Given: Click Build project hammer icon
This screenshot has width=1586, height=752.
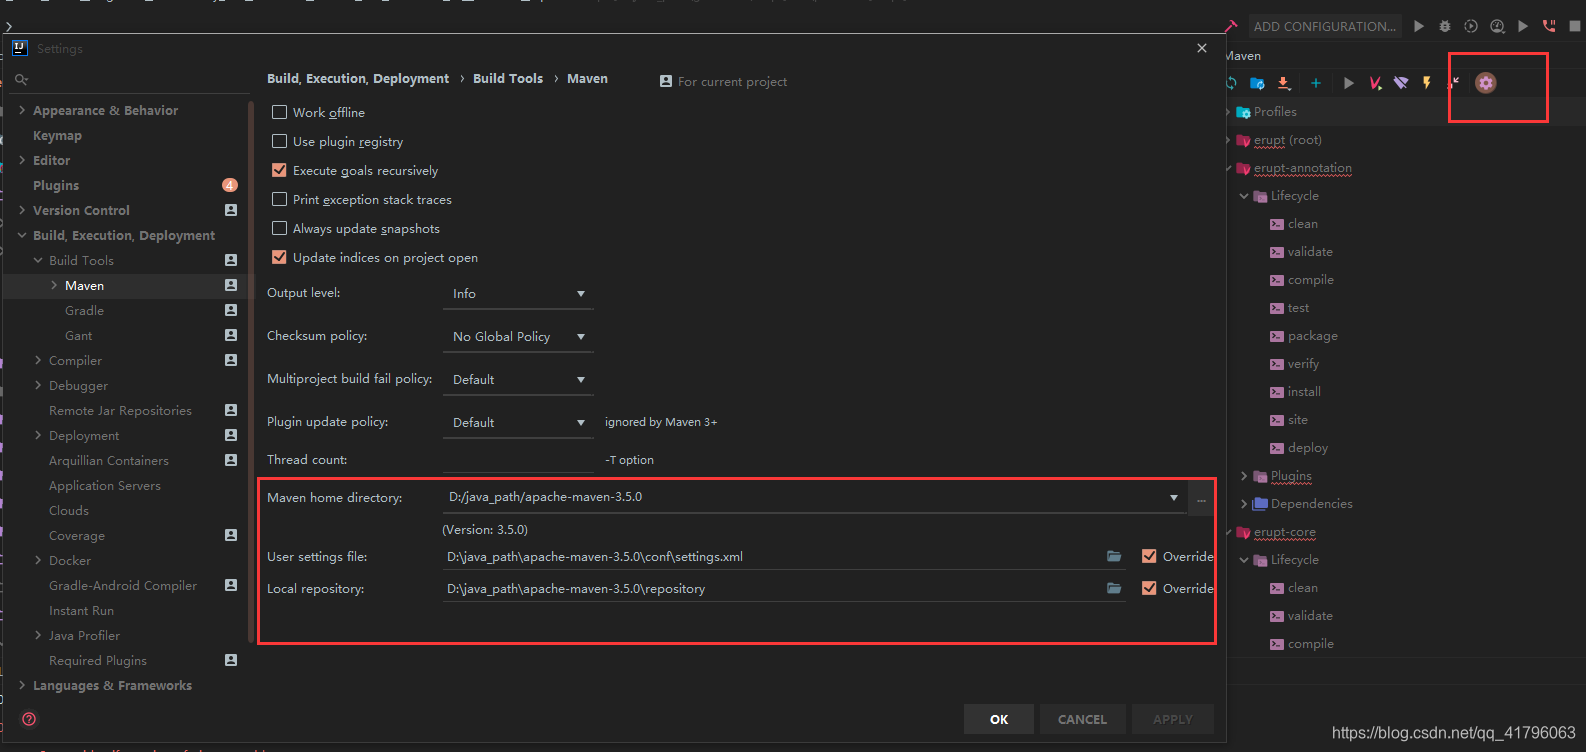Looking at the screenshot, I should (1231, 26).
